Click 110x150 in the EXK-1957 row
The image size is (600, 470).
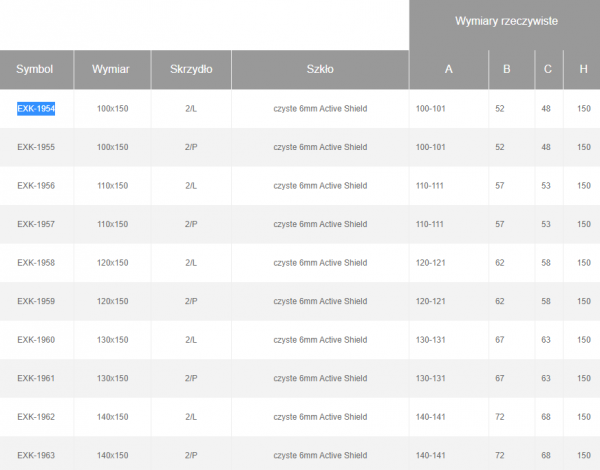112,224
